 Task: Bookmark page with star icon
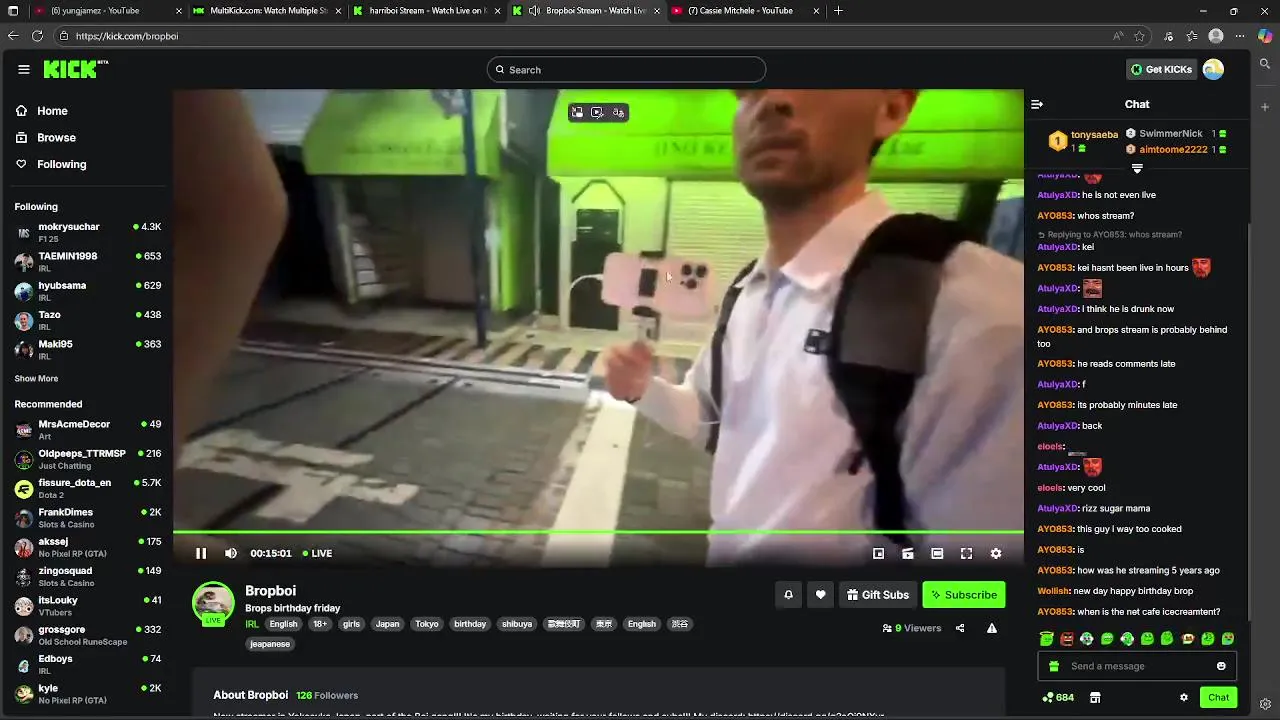point(1139,36)
